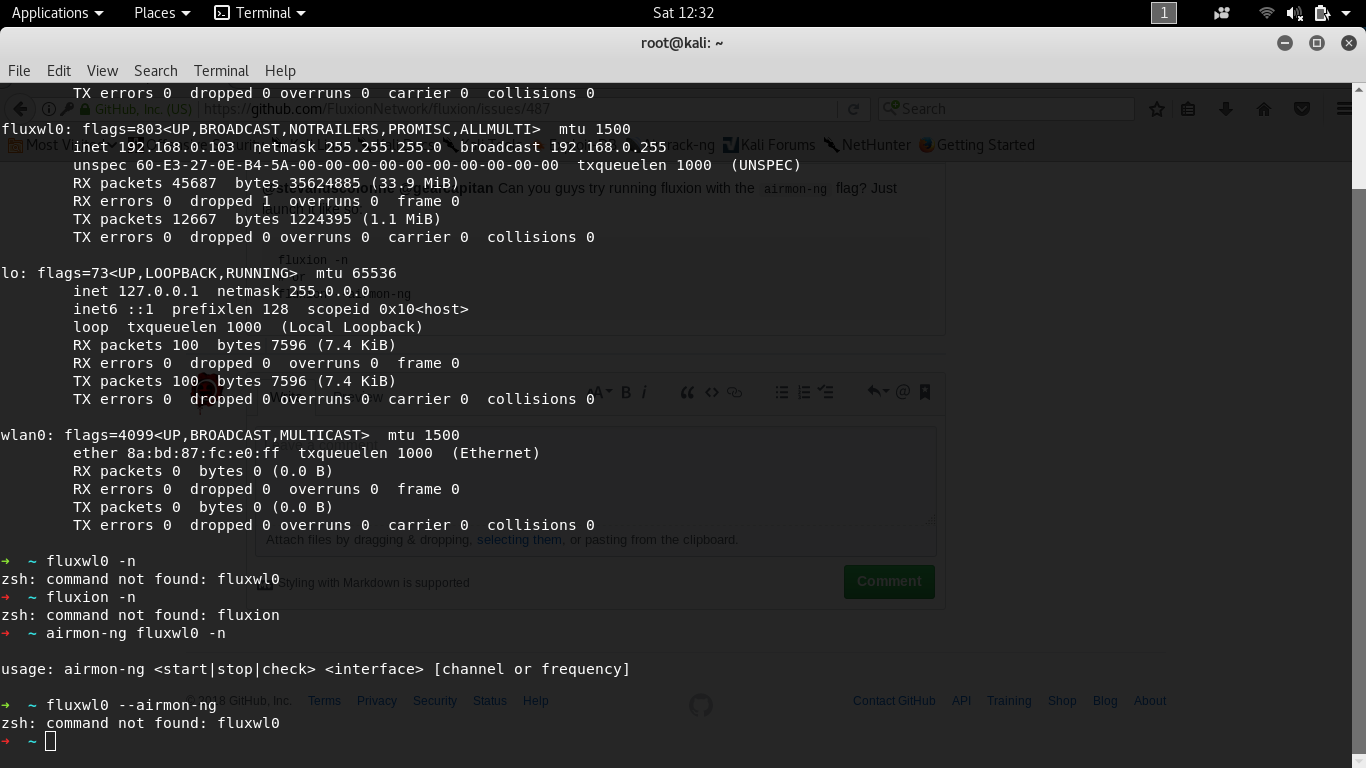Open the Wi-Fi status icon
Viewport: 1366px width, 768px height.
coord(1267,13)
